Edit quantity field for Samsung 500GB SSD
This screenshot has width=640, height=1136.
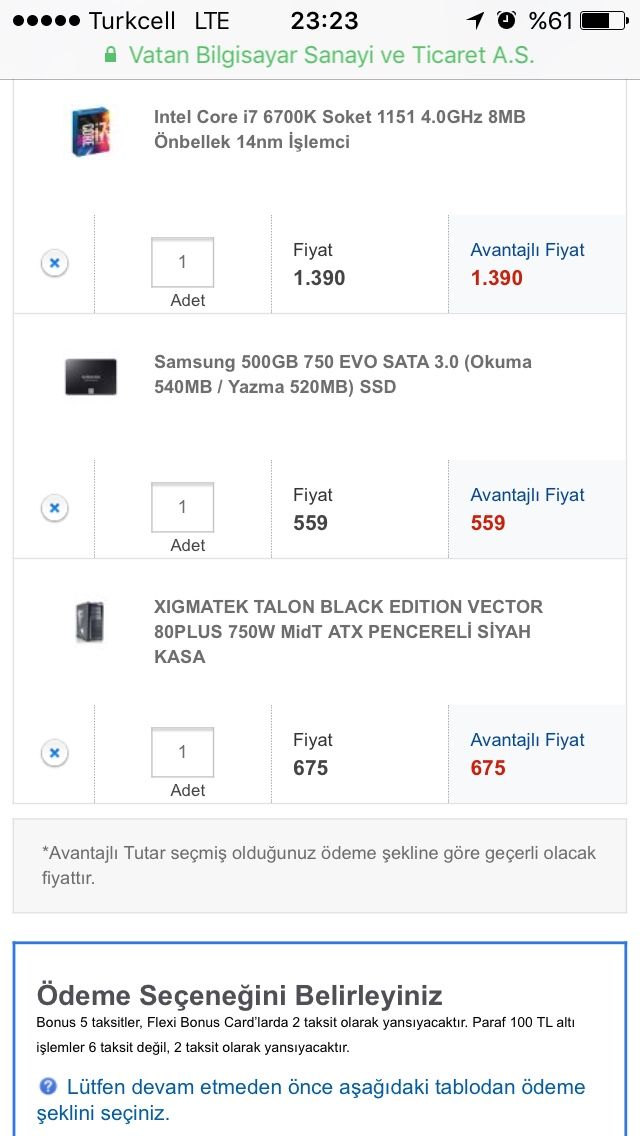182,507
